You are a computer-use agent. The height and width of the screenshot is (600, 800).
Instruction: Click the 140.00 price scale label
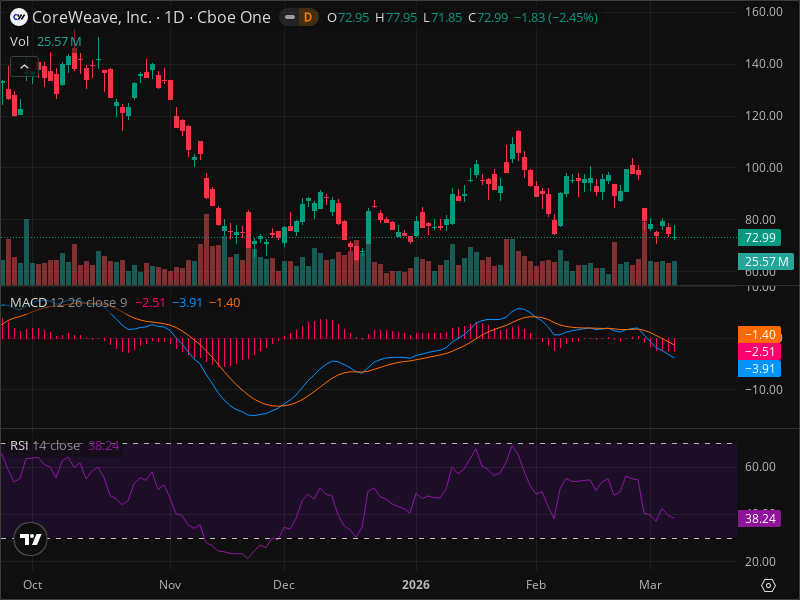[x=763, y=64]
